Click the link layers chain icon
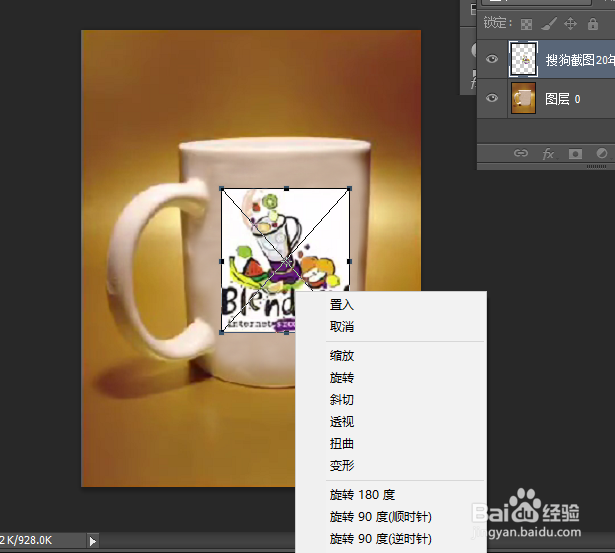This screenshot has width=615, height=553. point(521,153)
